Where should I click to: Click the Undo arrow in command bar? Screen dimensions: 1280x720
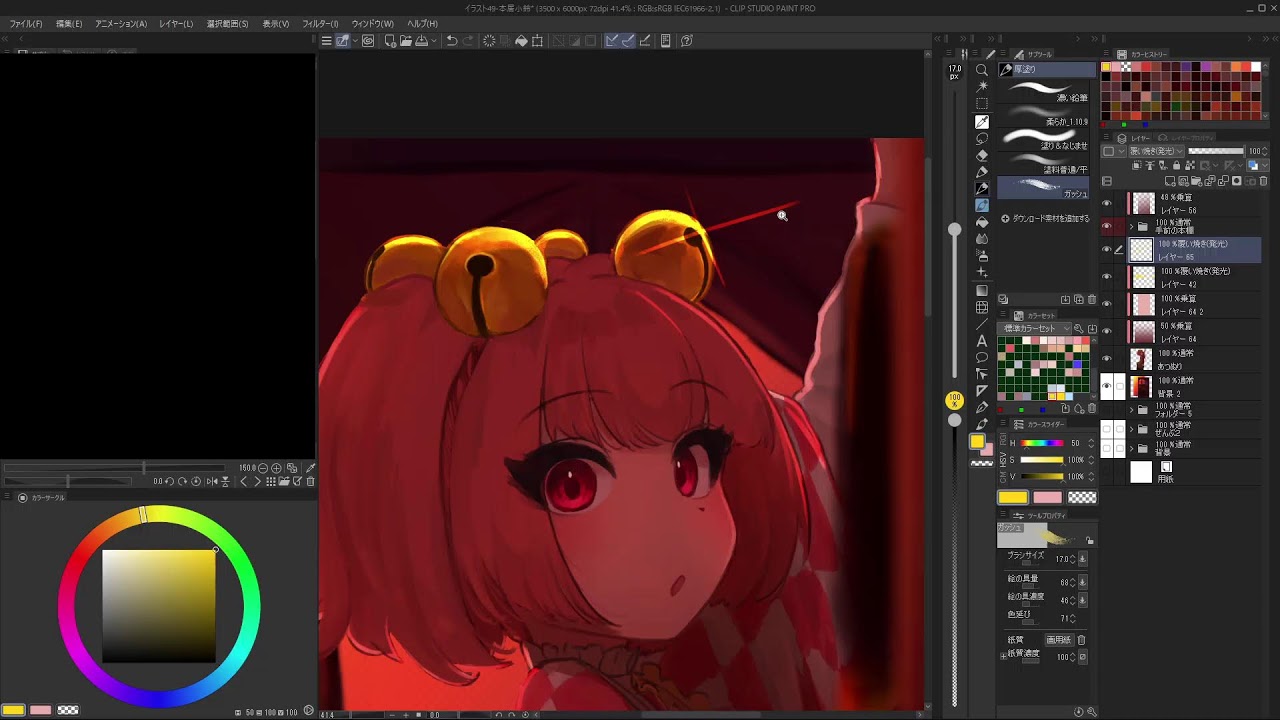pyautogui.click(x=452, y=41)
